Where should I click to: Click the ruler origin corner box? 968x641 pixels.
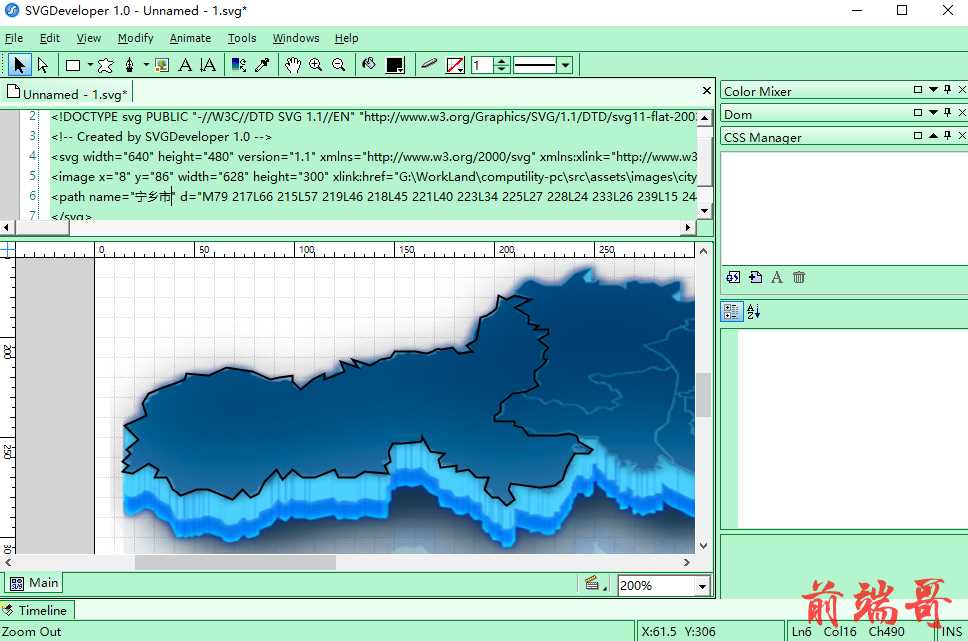tap(7, 250)
